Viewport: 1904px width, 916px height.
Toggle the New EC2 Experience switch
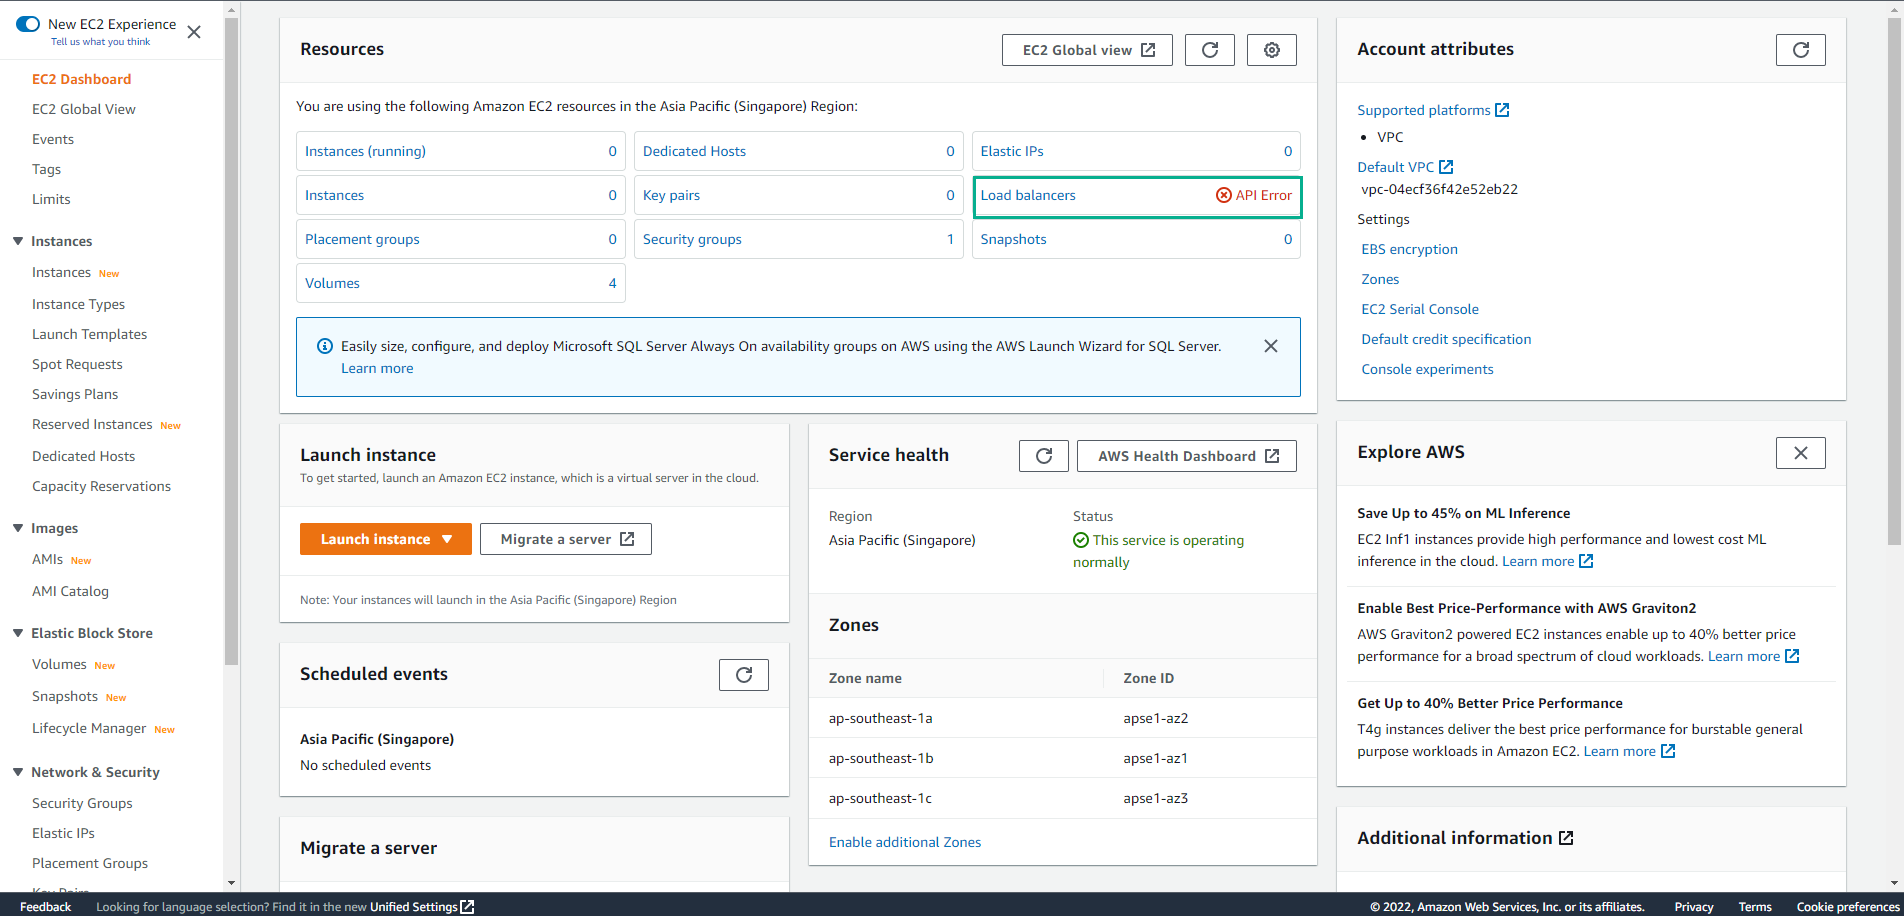coord(28,24)
